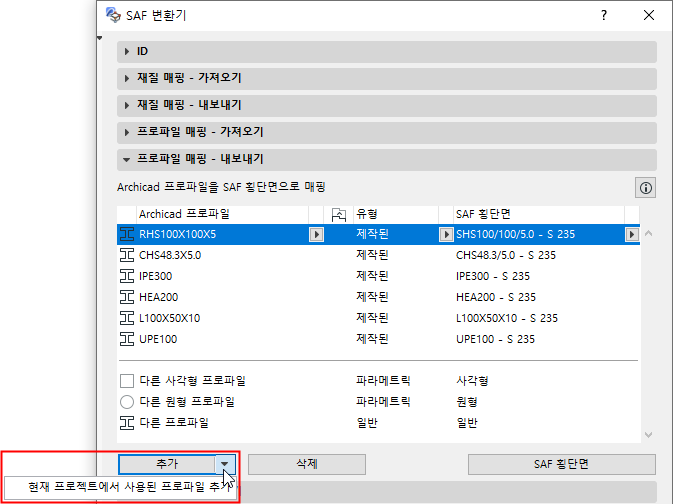The image size is (673, 504).
Task: Click 일반 type cell in 다른 프로파일 row
Action: [367, 423]
